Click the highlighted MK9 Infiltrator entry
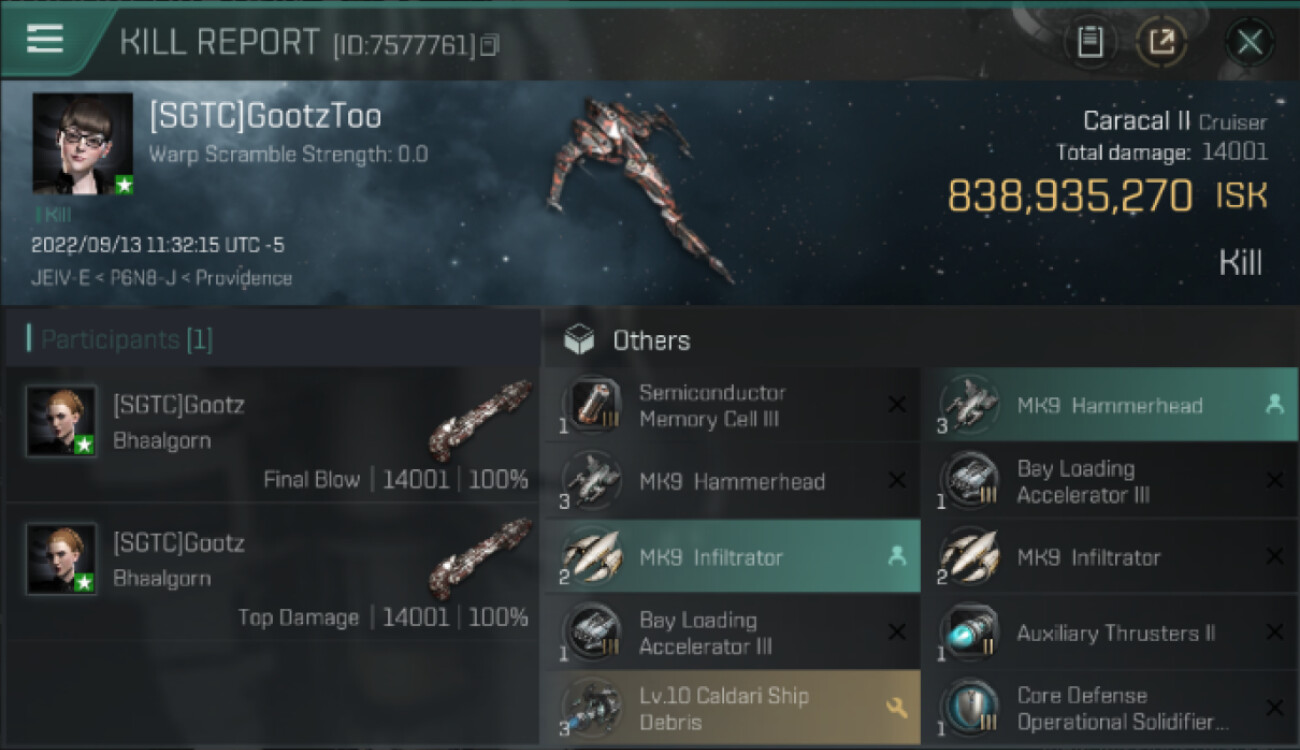 (x=731, y=557)
